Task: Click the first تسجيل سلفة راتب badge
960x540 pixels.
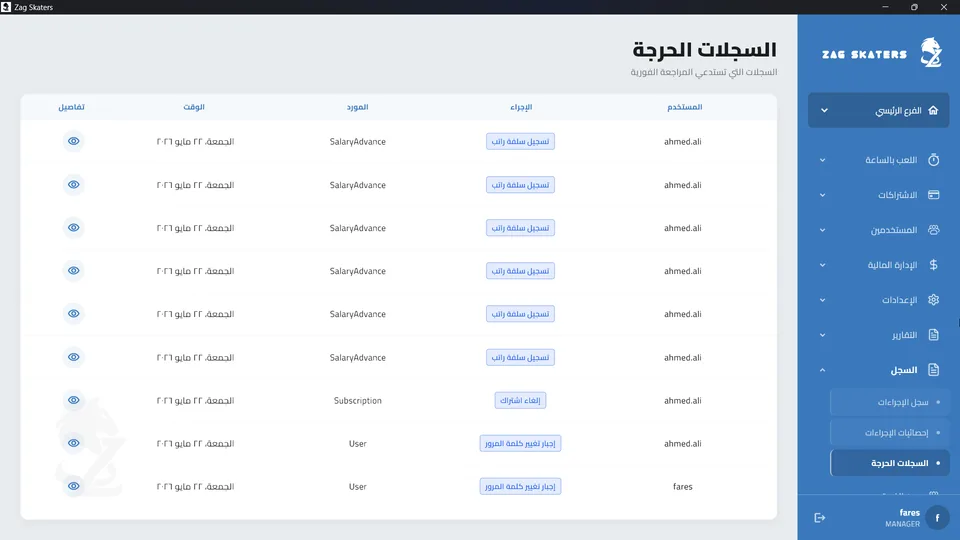Action: 520,141
